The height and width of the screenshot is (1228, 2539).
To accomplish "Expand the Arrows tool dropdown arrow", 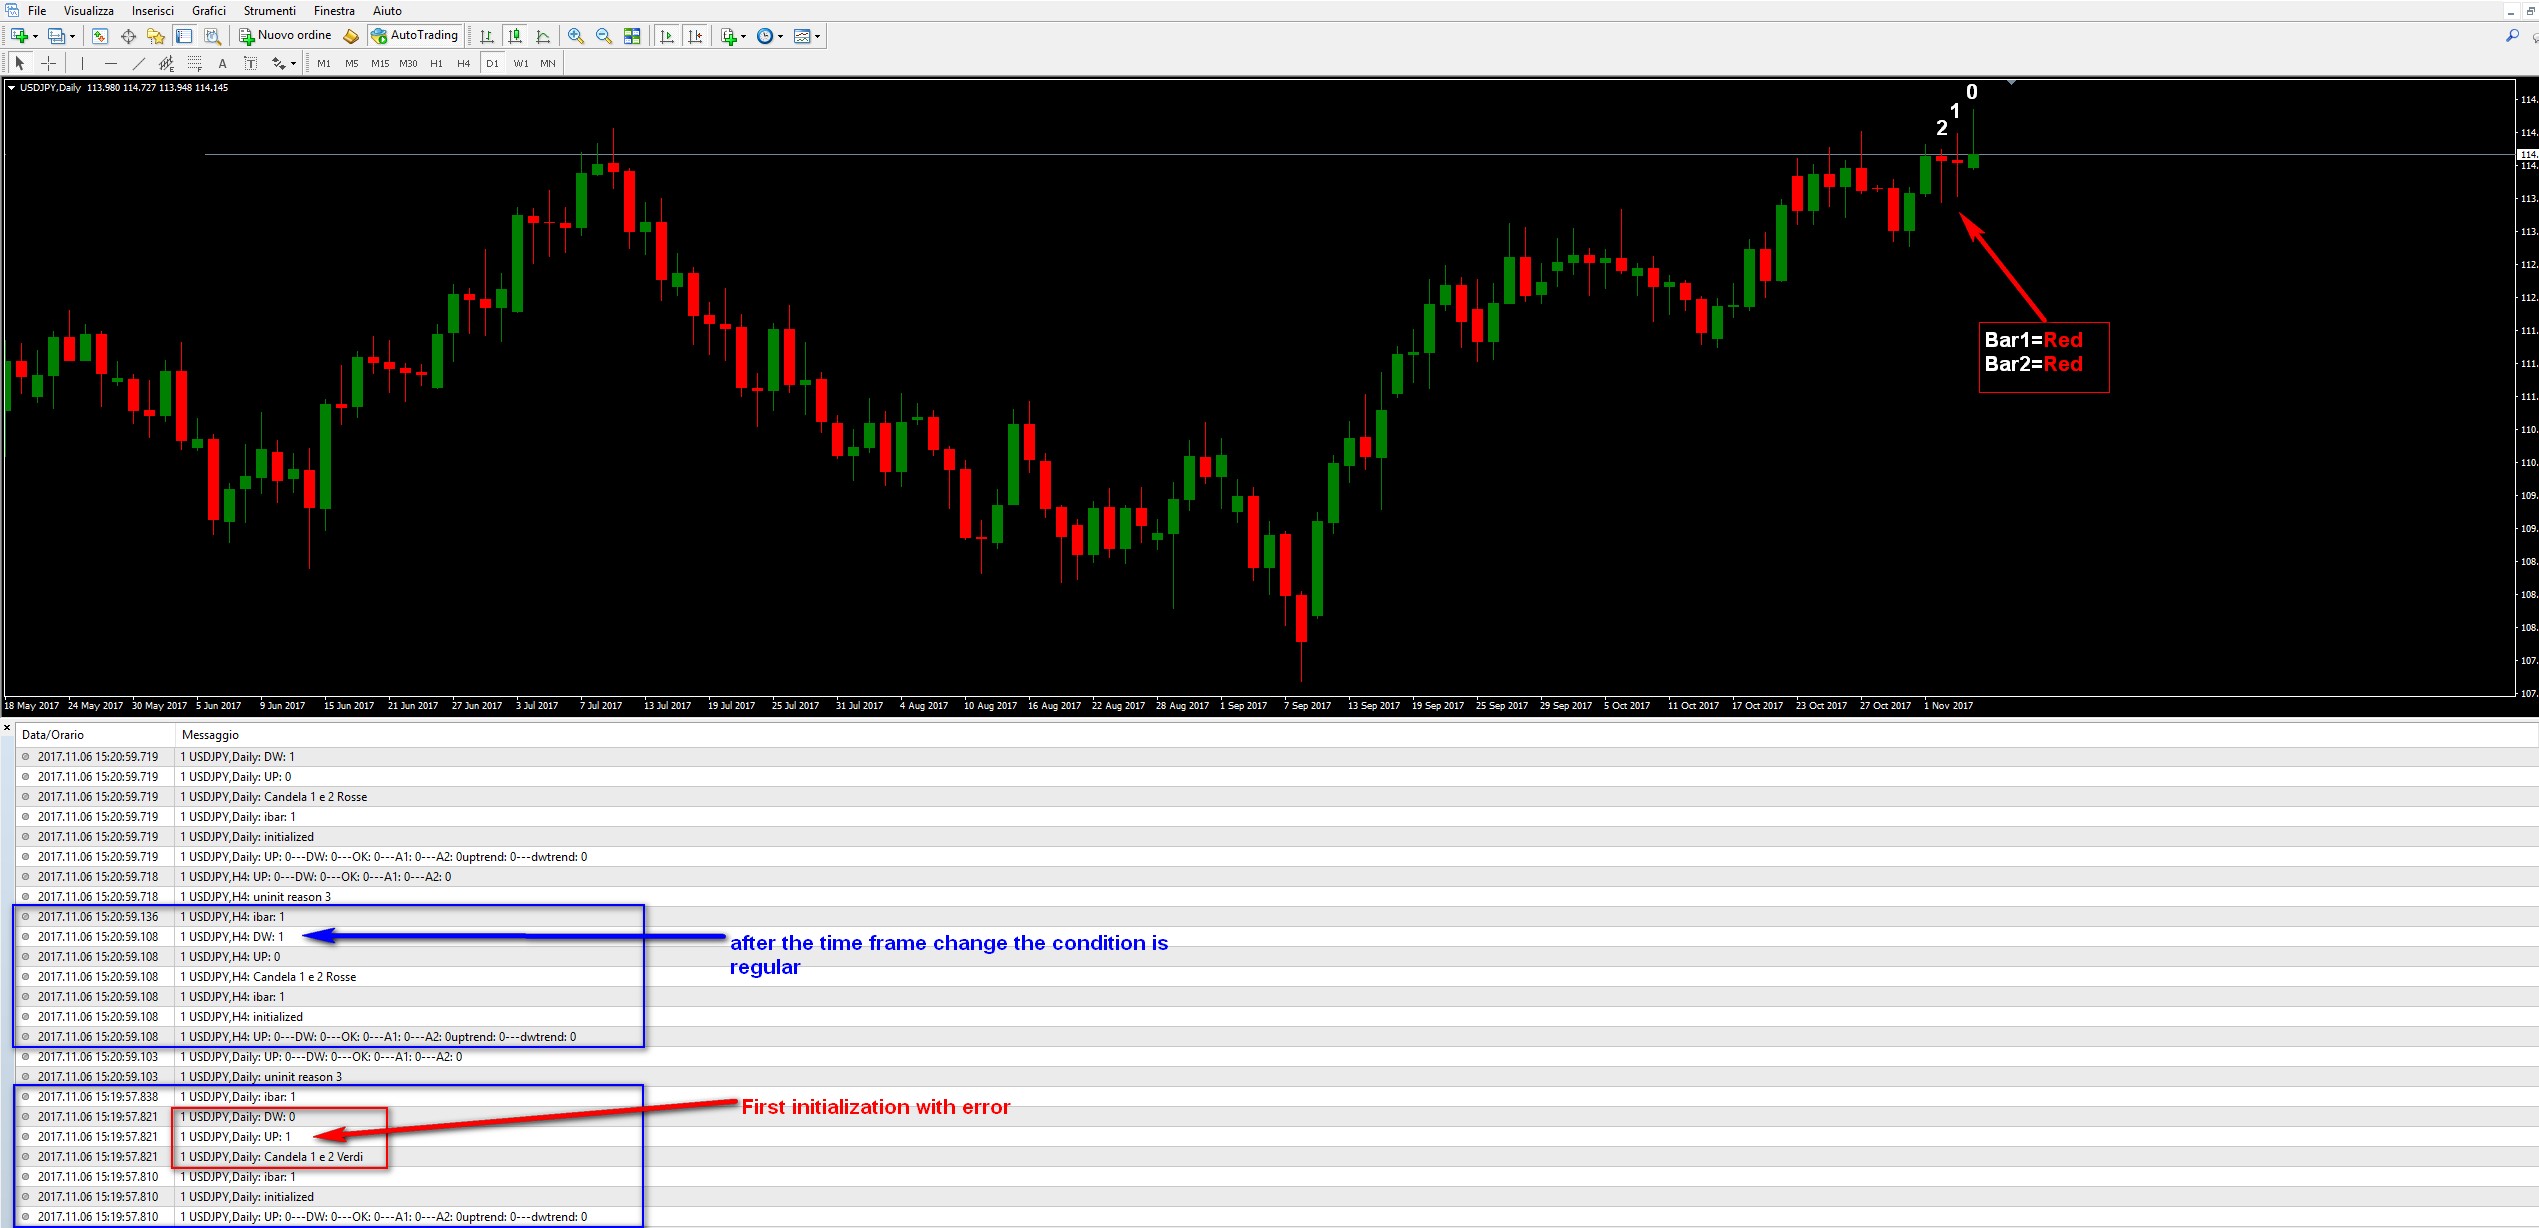I will point(293,64).
